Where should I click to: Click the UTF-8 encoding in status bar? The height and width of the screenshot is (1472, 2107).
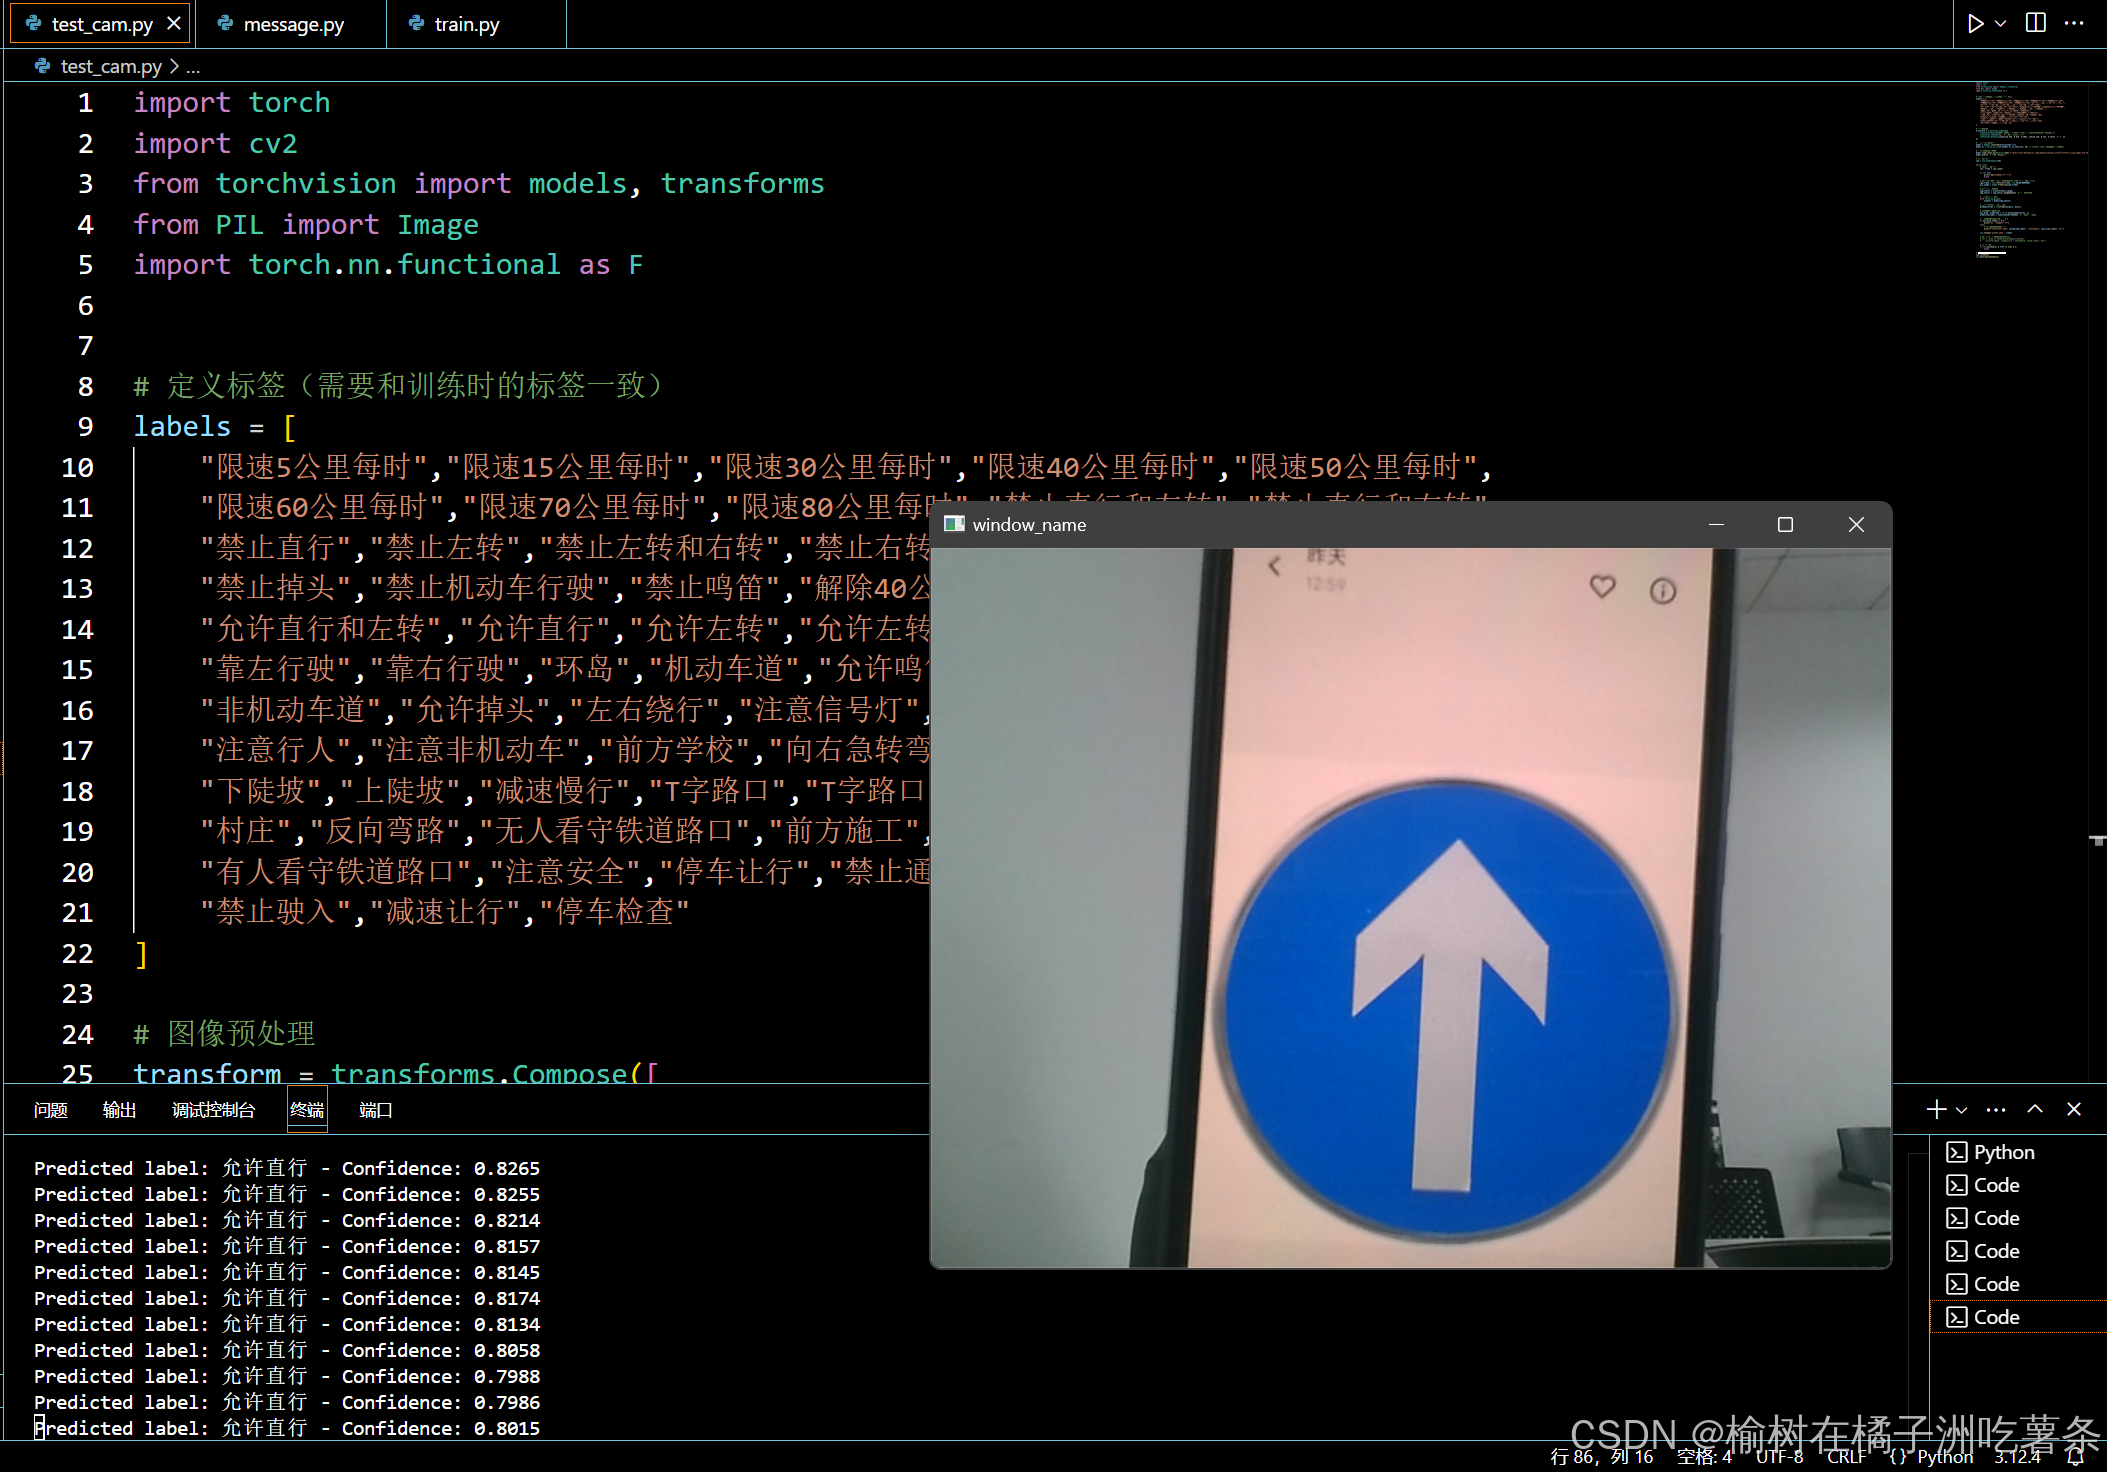(1779, 1457)
